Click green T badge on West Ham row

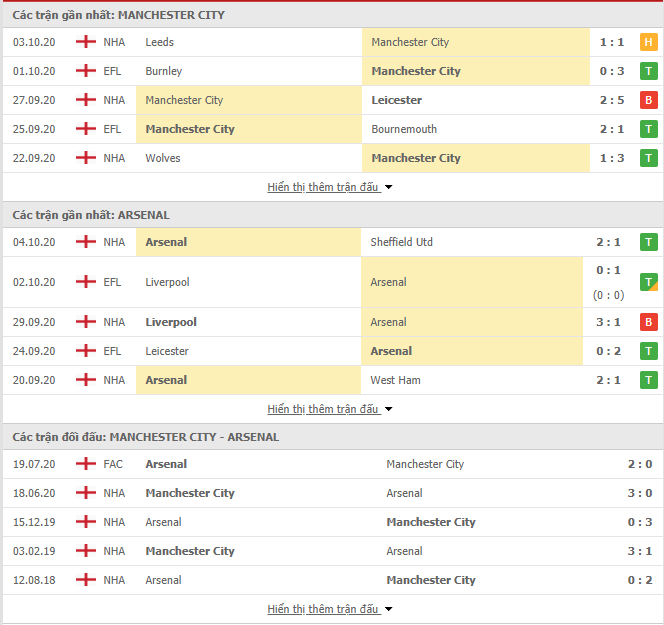pyautogui.click(x=649, y=380)
